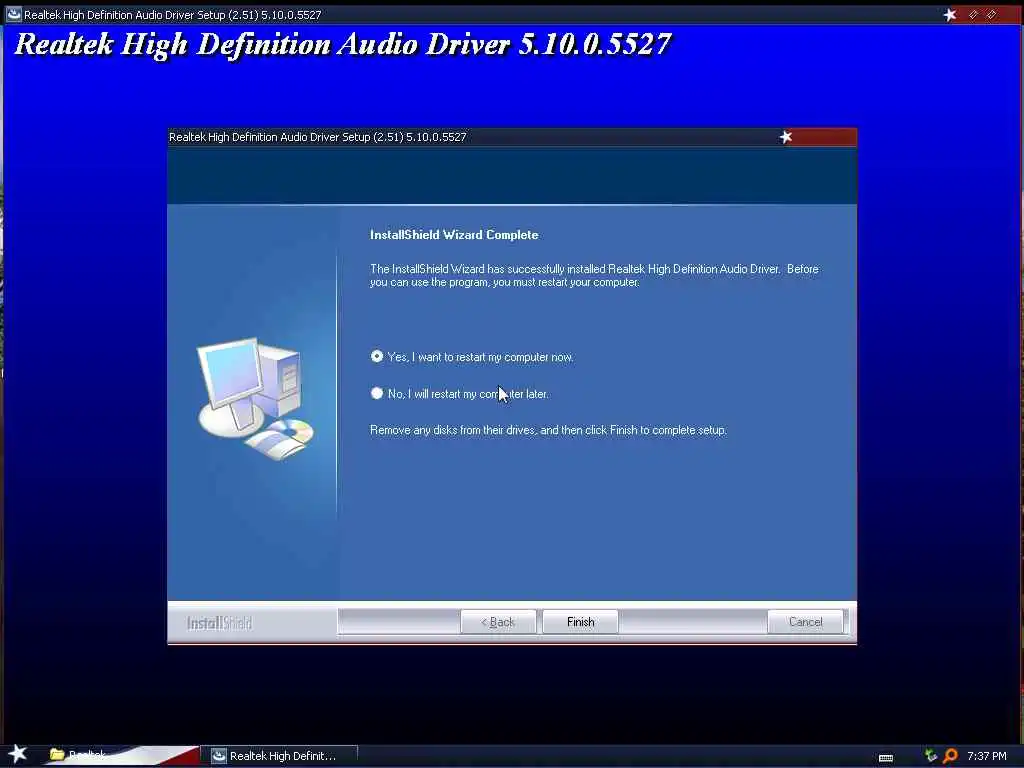Open the orange magnifier tray icon
Image resolution: width=1024 pixels, height=768 pixels.
pos(950,756)
